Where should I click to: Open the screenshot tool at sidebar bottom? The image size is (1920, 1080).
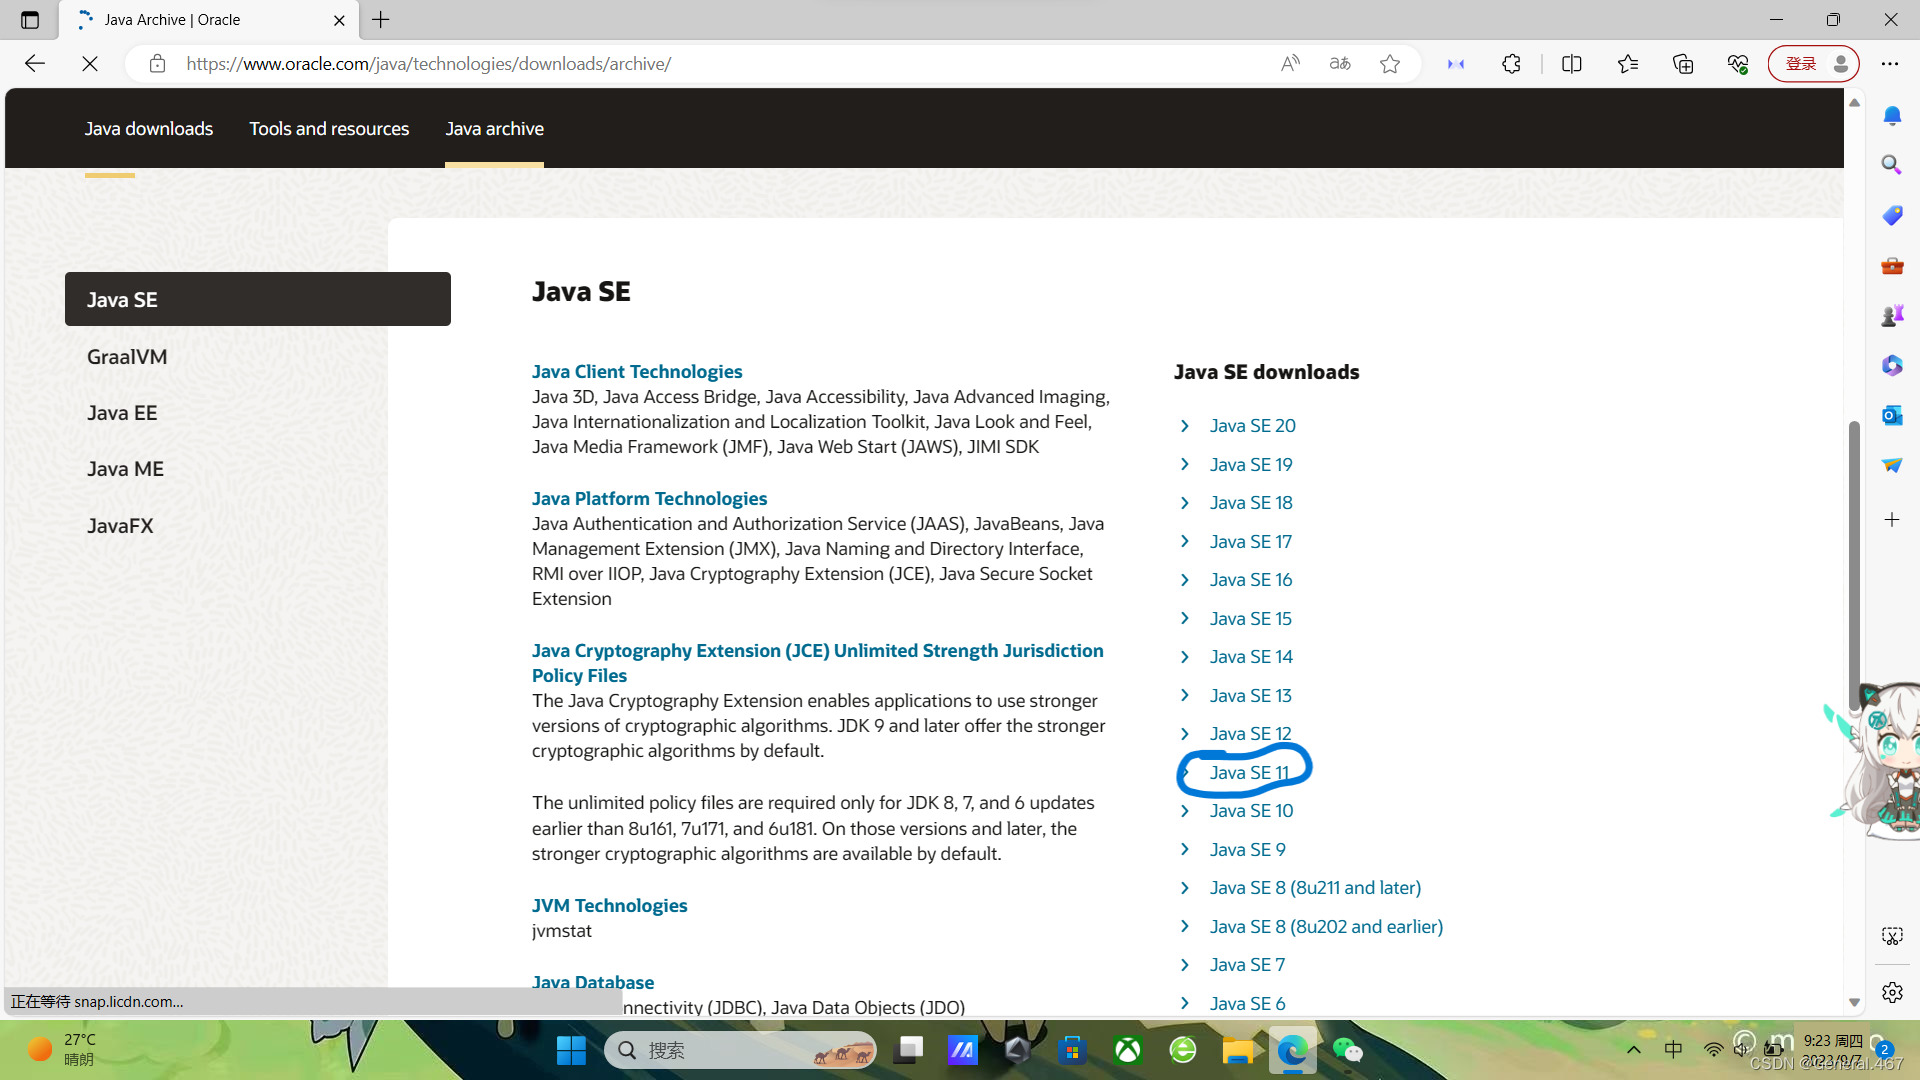[x=1892, y=936]
